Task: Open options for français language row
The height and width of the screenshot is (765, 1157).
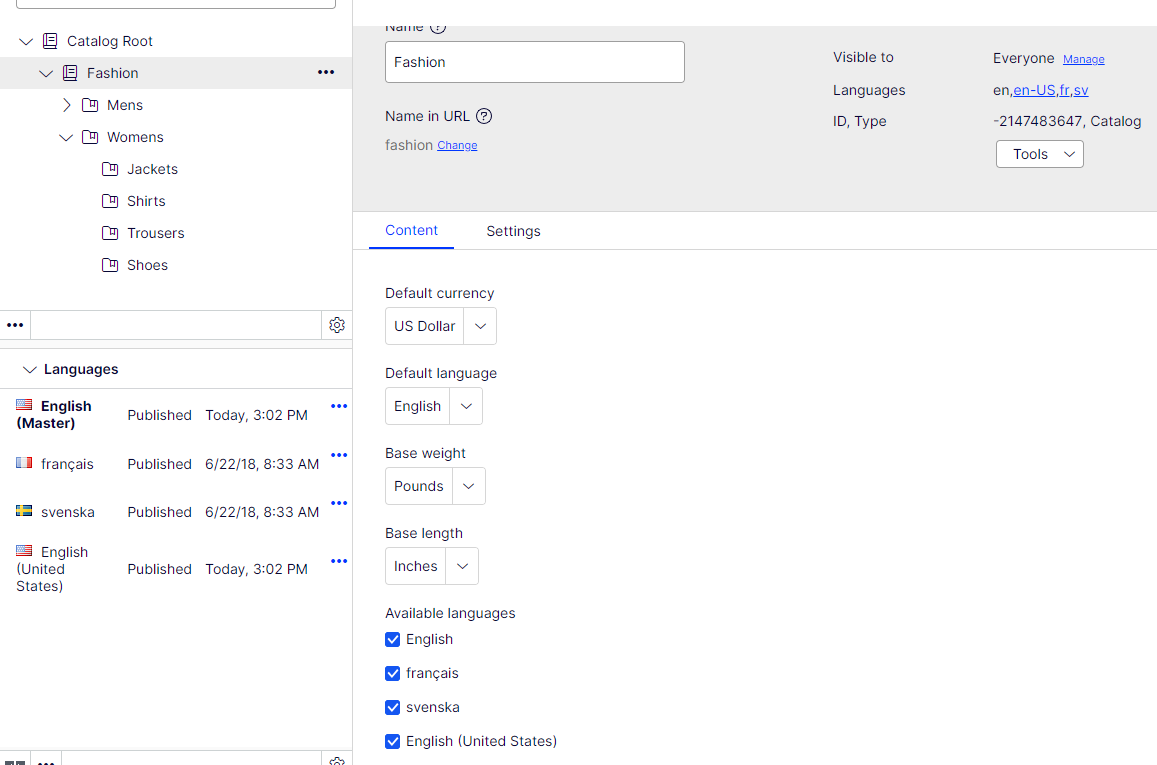Action: (x=339, y=455)
